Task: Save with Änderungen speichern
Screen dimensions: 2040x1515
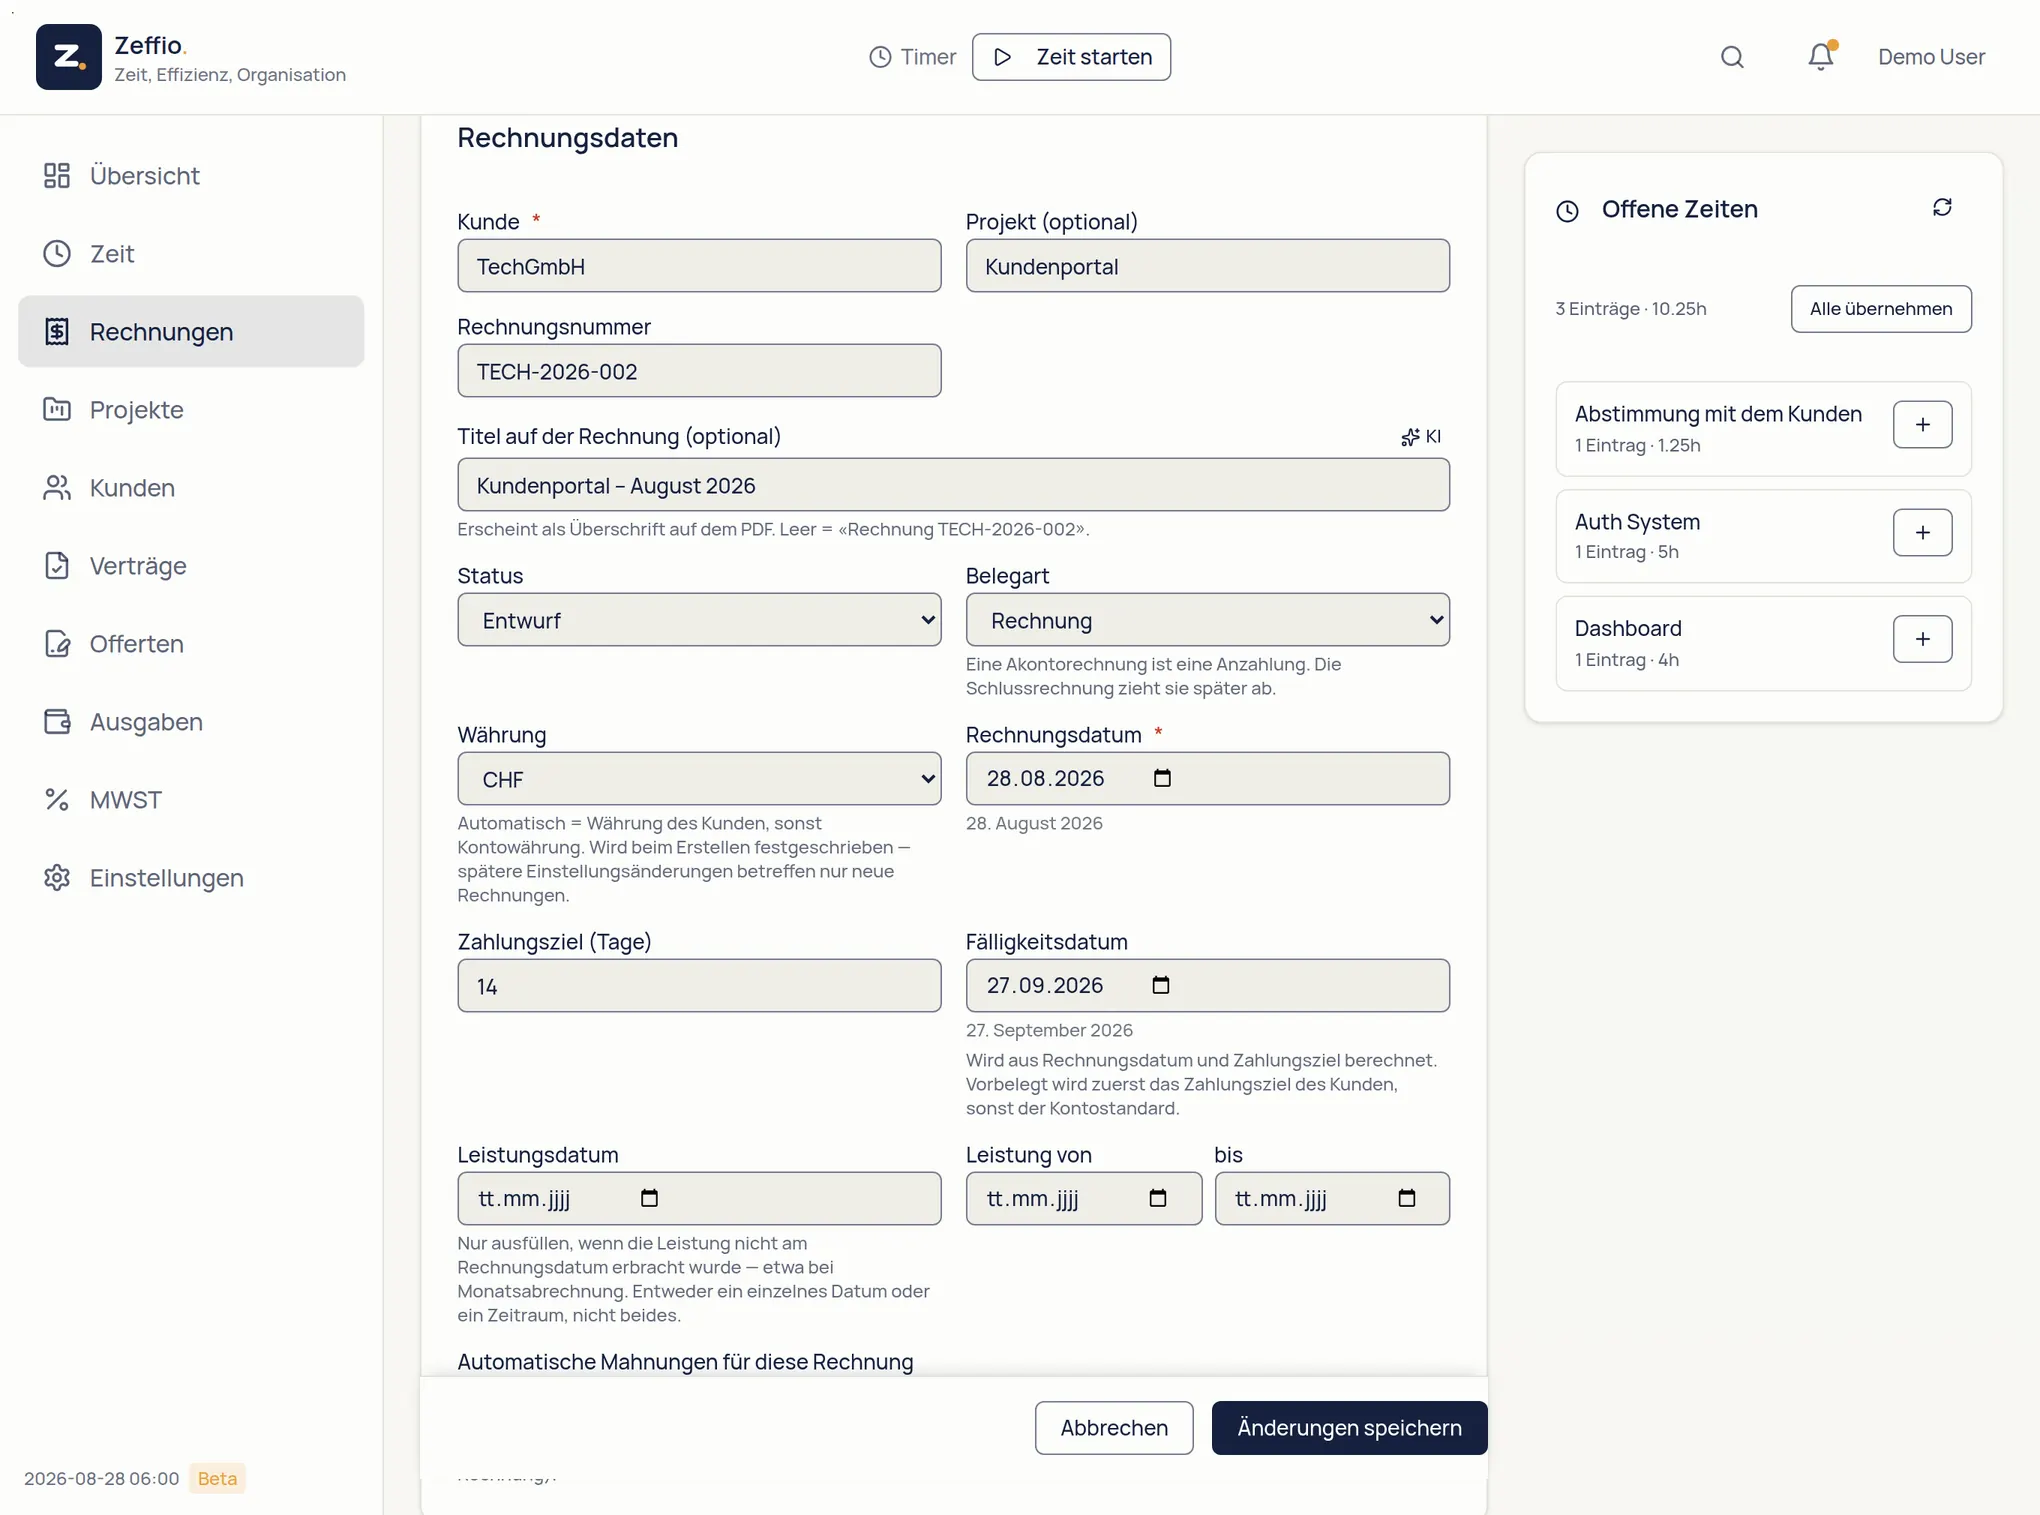Action: [1349, 1428]
